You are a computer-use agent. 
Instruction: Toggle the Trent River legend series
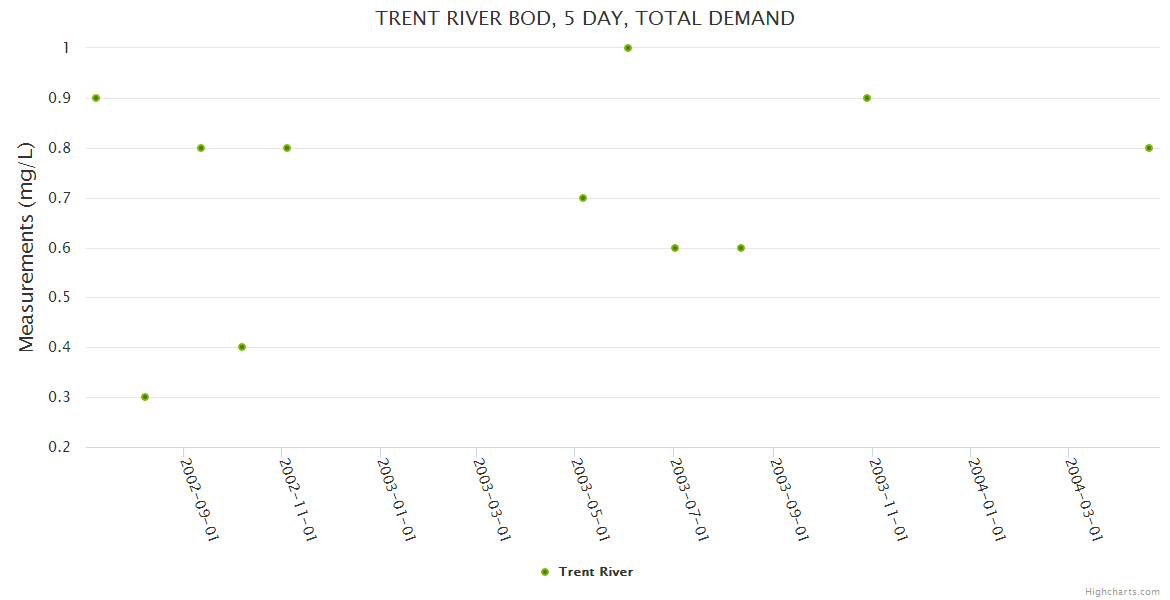[595, 572]
